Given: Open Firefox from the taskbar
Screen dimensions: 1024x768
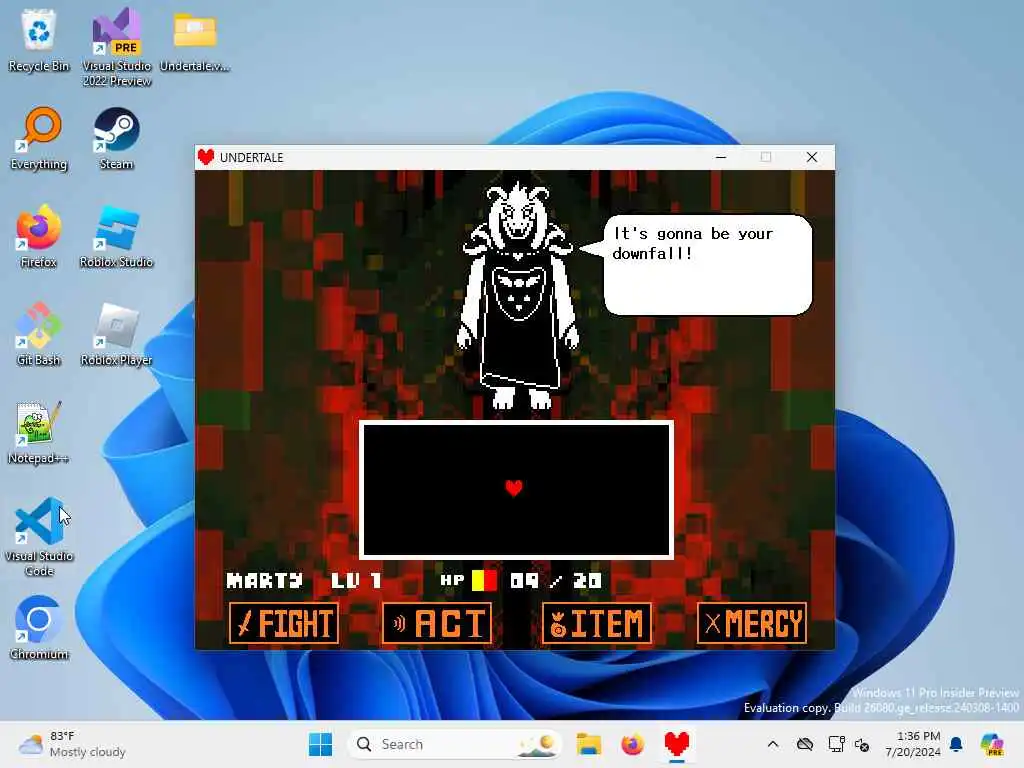Looking at the screenshot, I should (x=632, y=744).
